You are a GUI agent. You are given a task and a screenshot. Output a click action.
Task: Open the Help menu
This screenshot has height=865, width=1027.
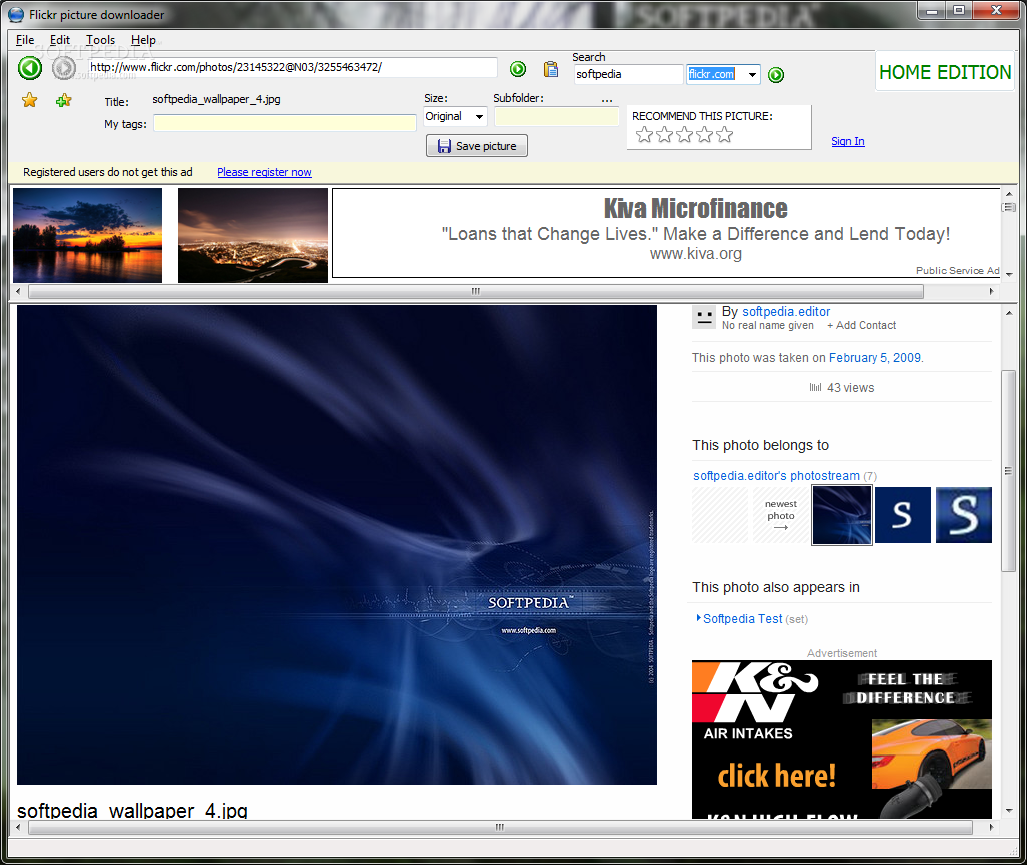click(143, 40)
